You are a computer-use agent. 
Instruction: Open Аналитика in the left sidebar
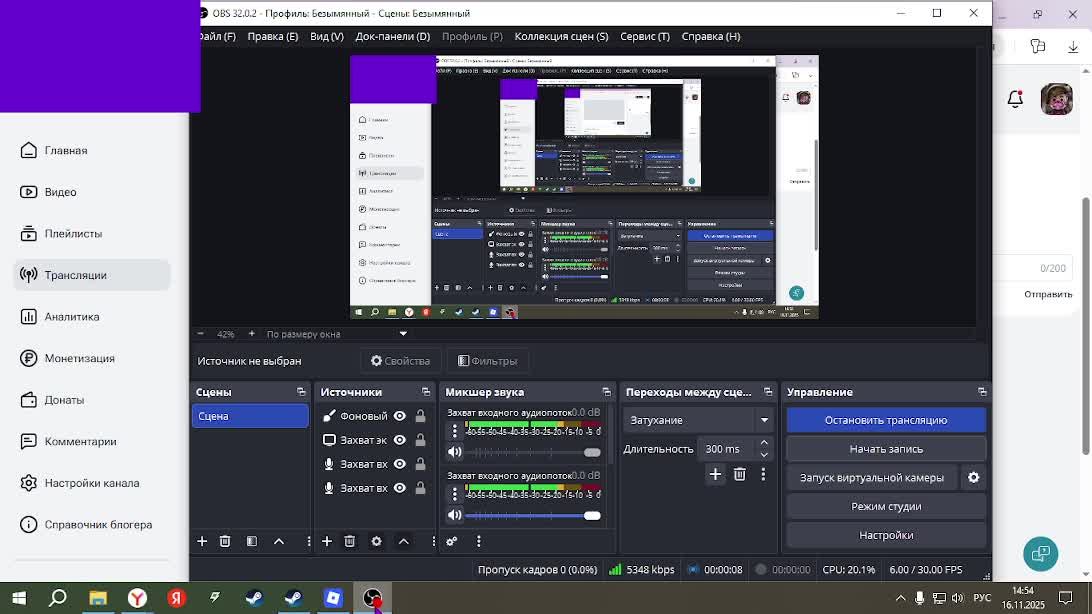click(x=72, y=317)
